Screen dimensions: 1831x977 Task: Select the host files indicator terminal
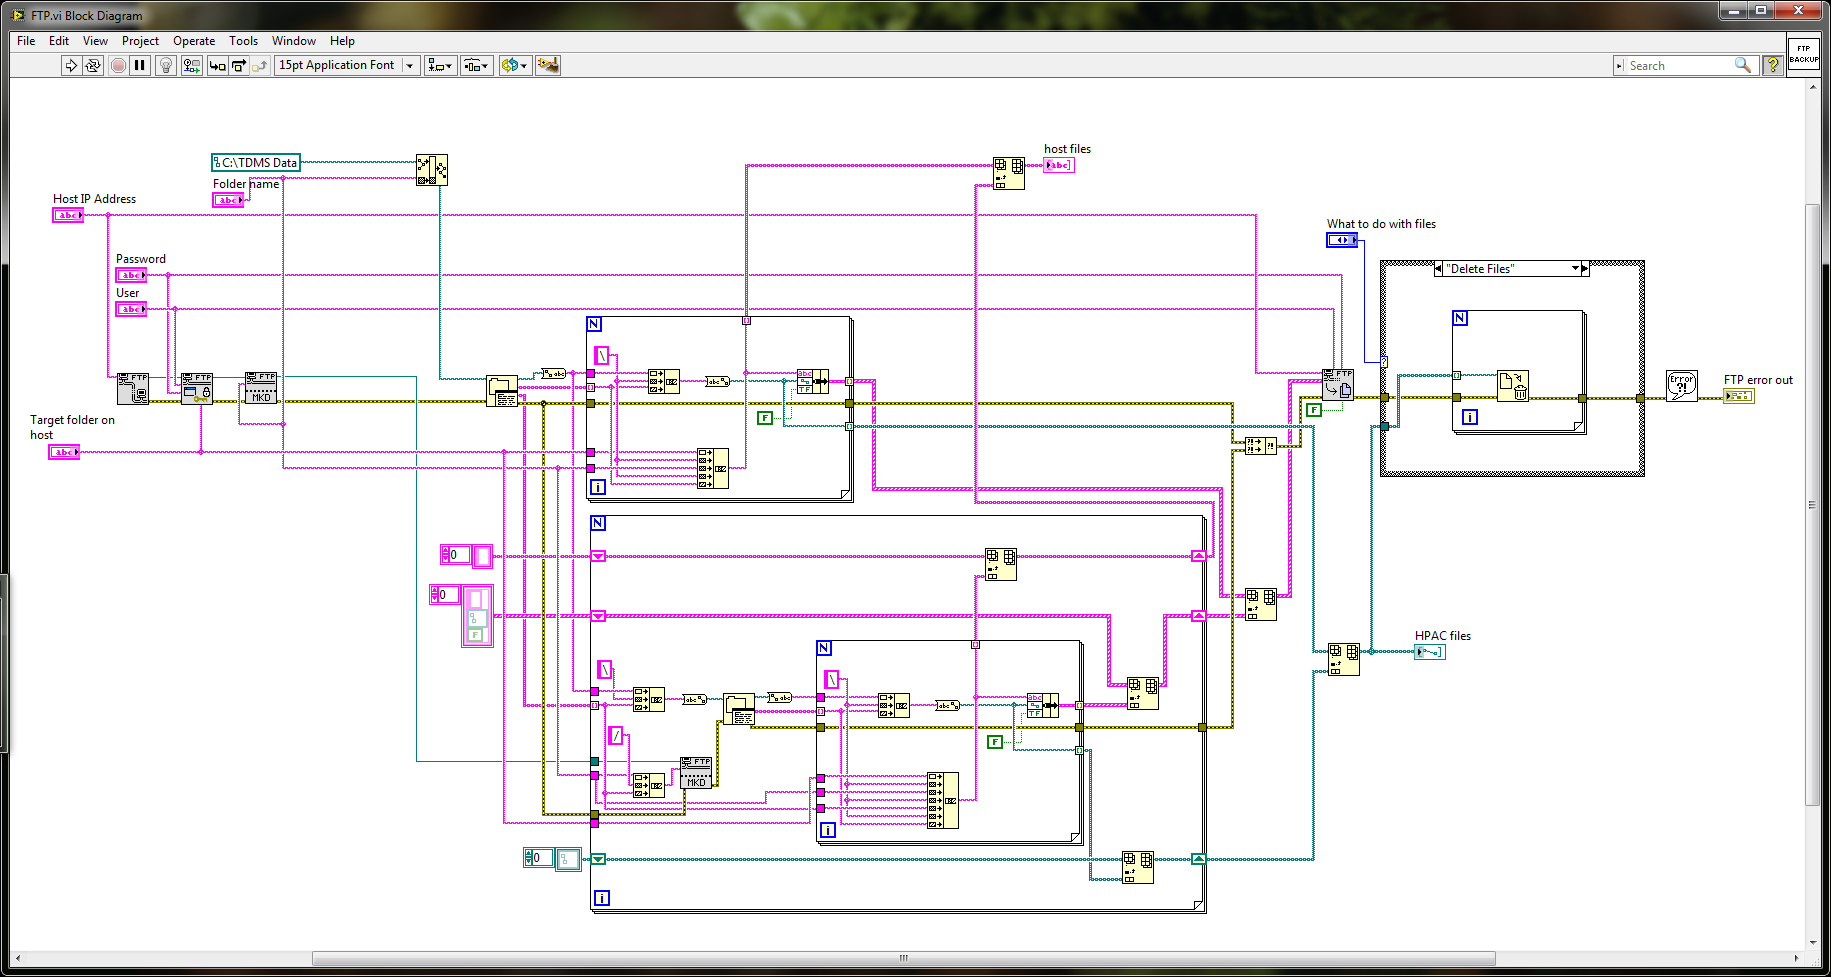(1059, 165)
